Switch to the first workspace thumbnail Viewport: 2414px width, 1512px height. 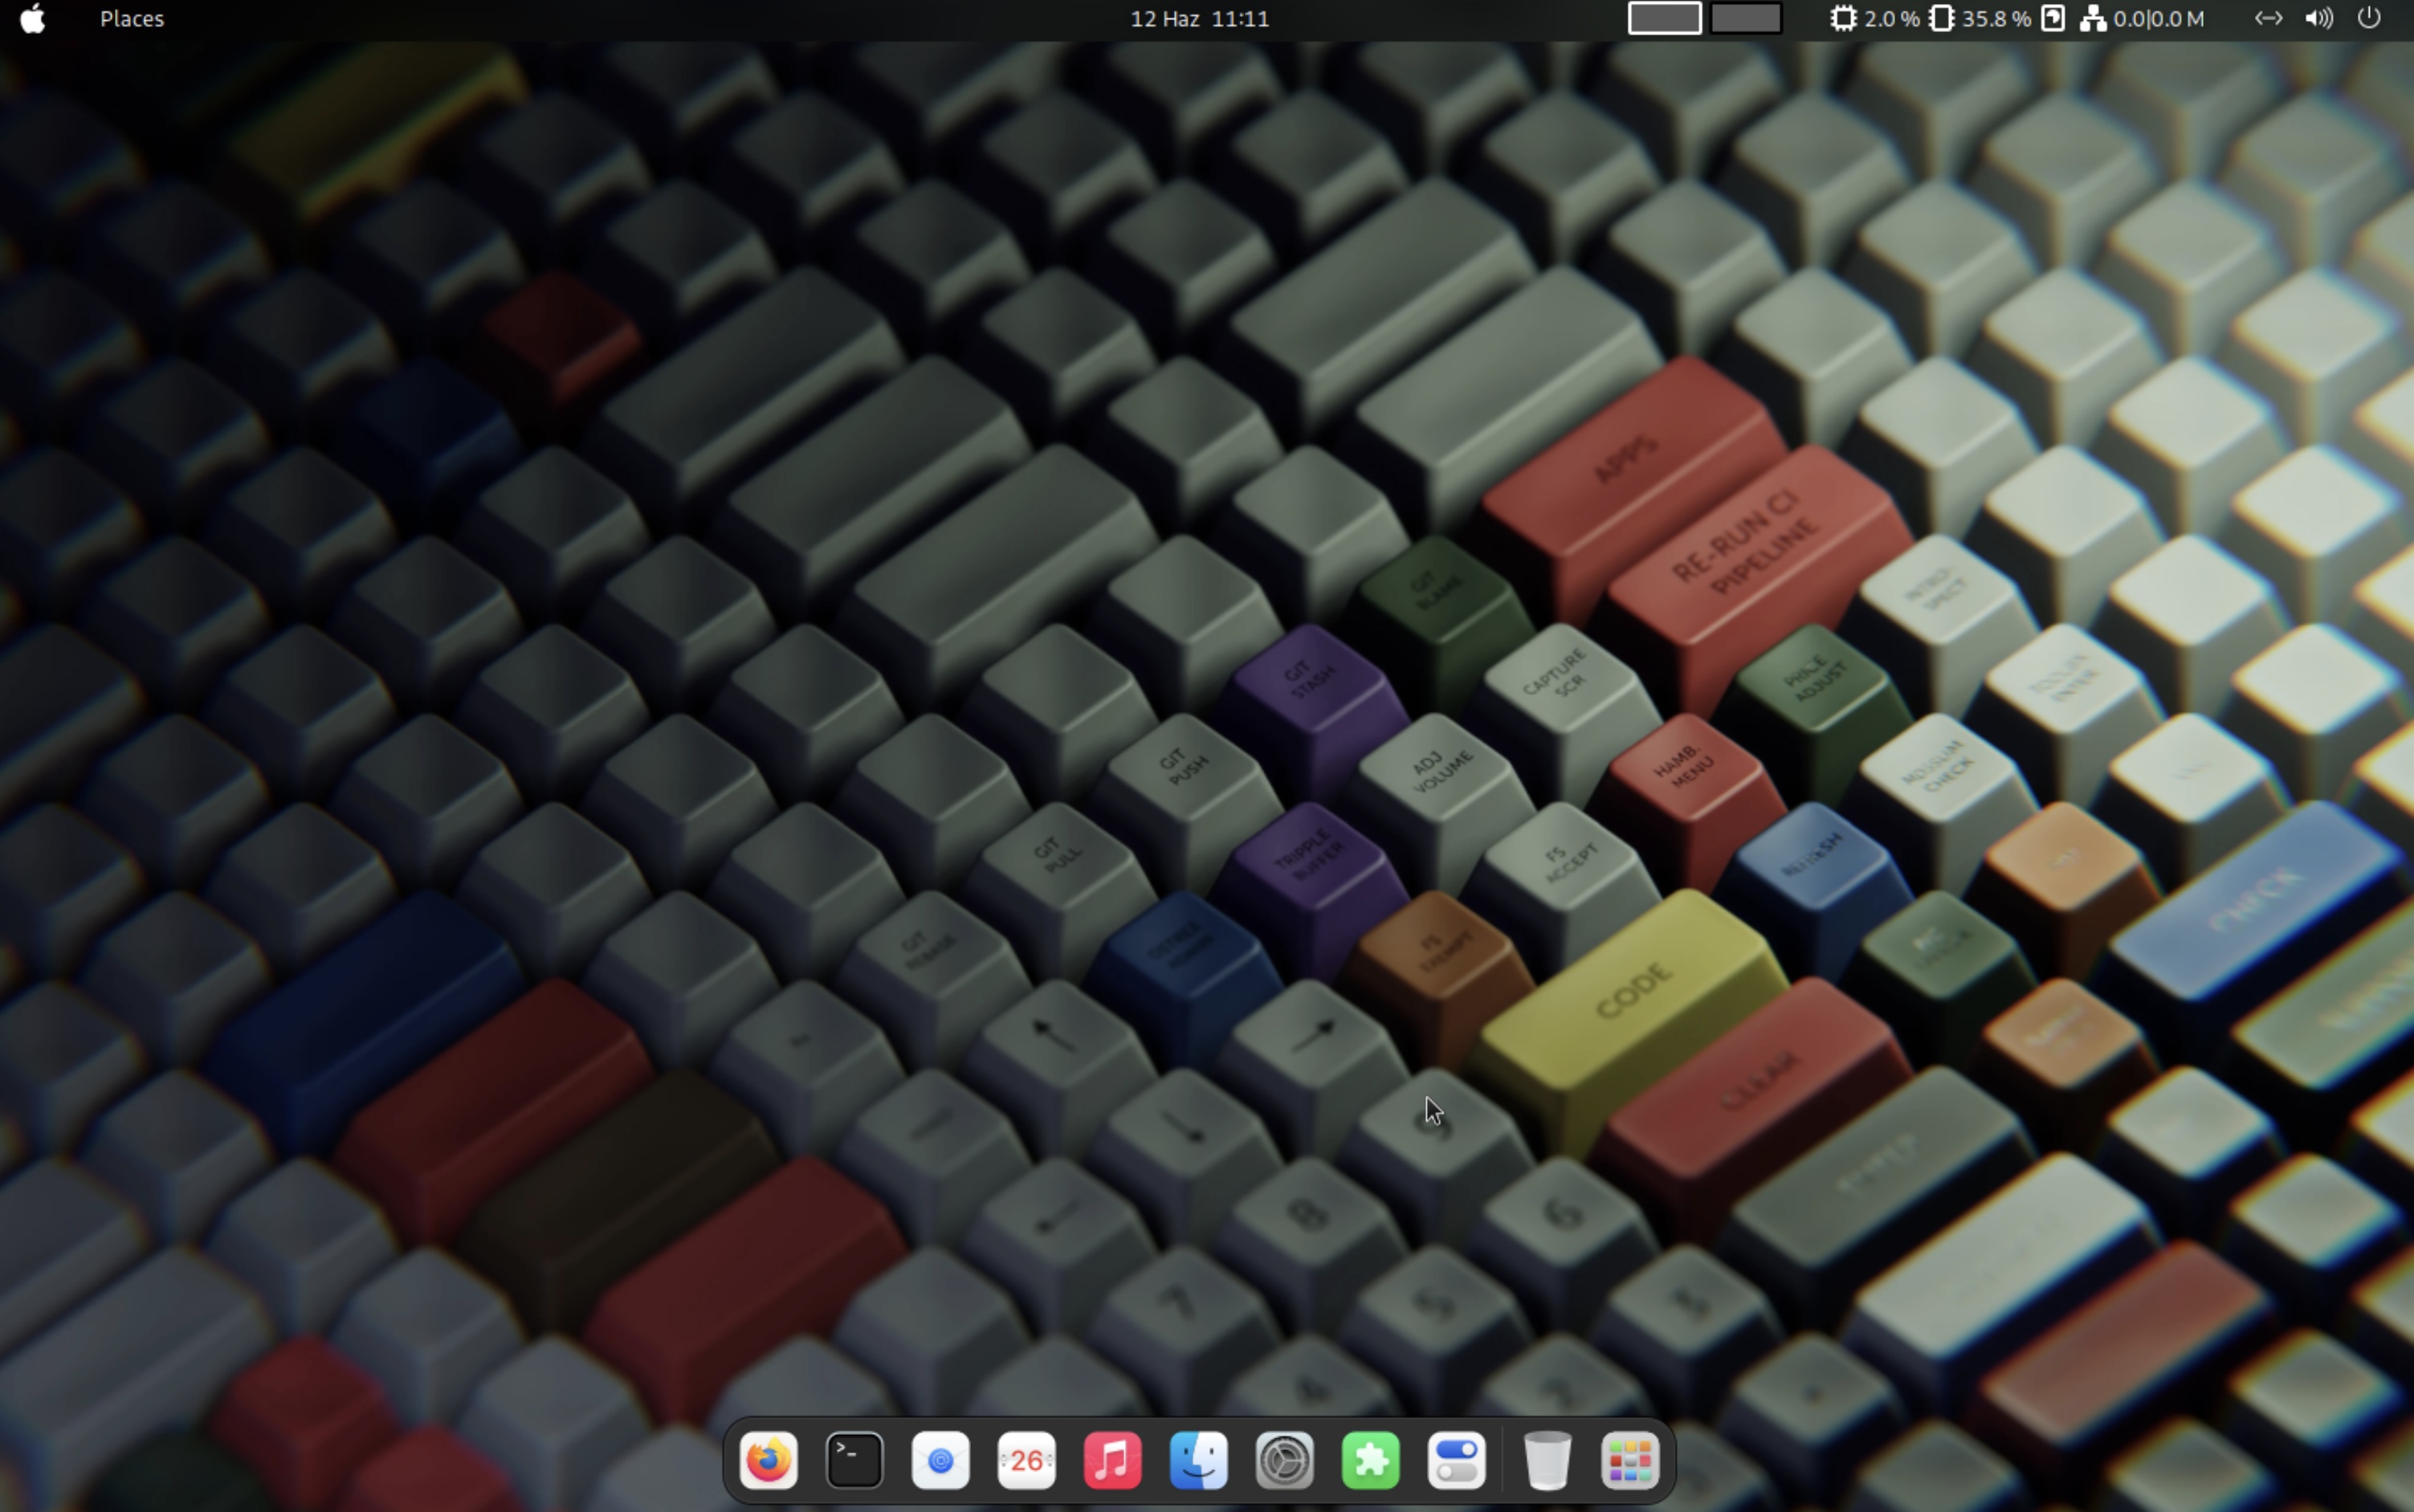coord(1664,18)
